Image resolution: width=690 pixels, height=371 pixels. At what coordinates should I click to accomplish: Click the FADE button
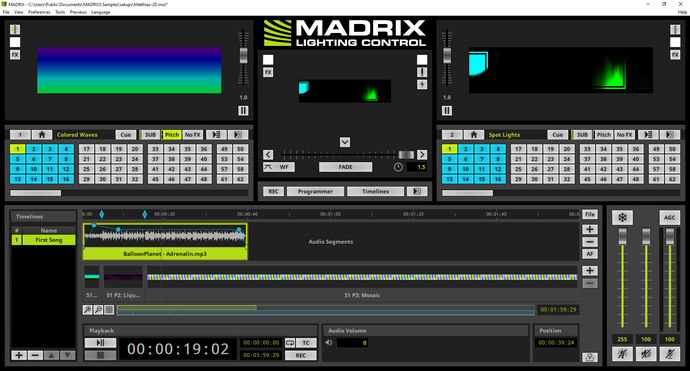click(345, 167)
